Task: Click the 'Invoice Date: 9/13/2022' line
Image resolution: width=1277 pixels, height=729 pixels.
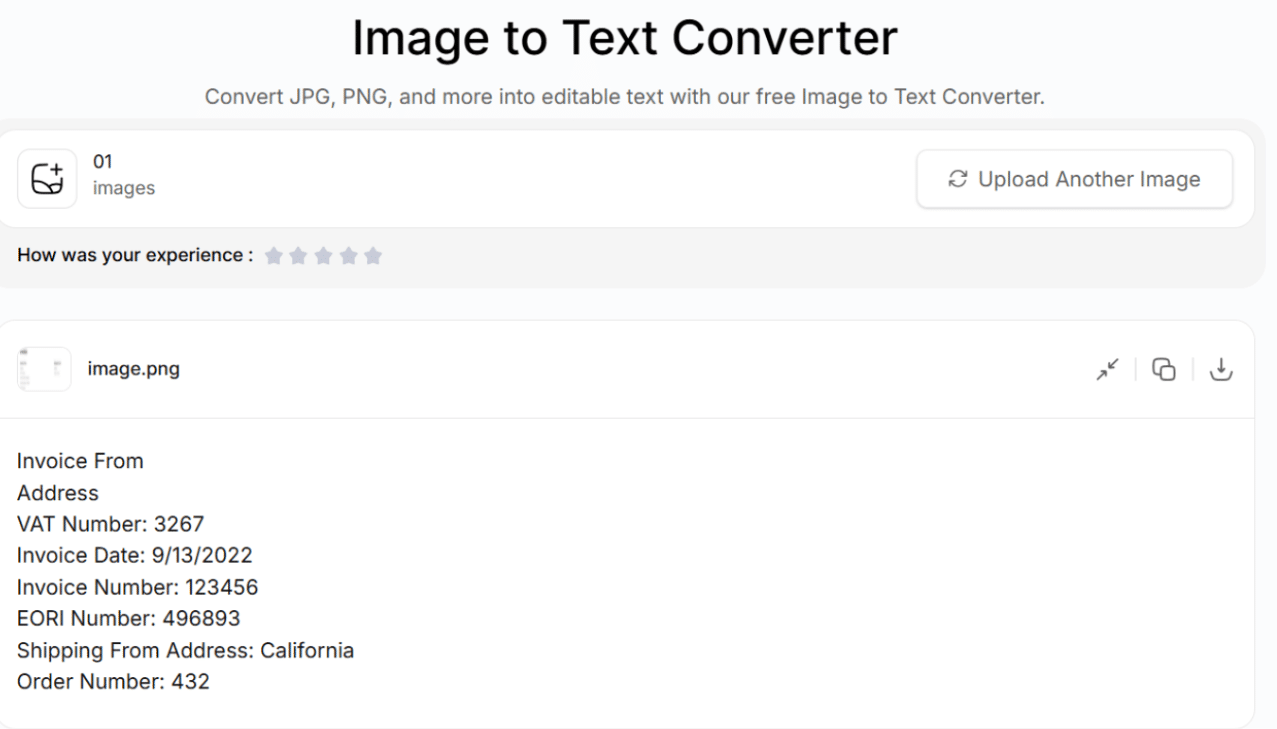Action: point(135,555)
